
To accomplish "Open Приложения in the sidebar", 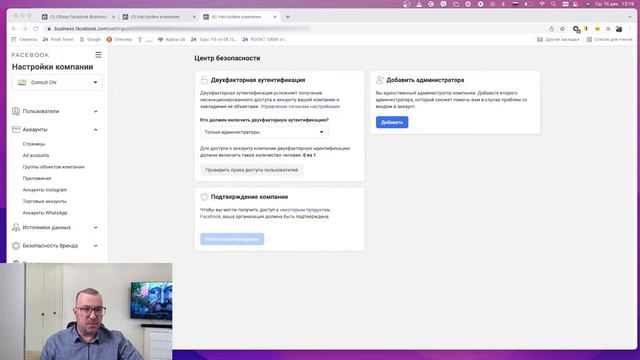I will click(x=37, y=178).
